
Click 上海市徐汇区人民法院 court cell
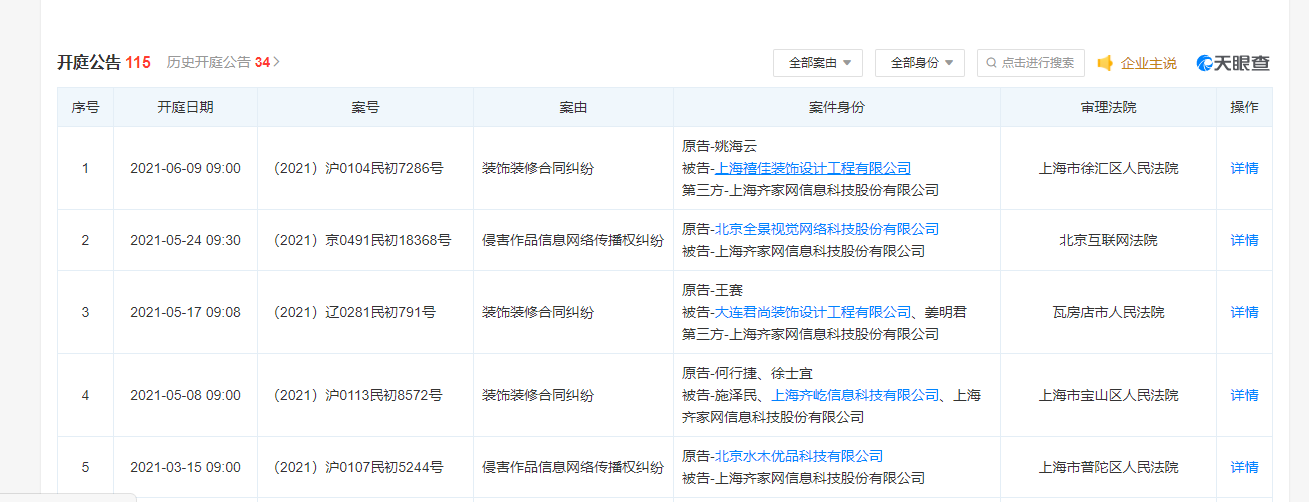point(1108,168)
